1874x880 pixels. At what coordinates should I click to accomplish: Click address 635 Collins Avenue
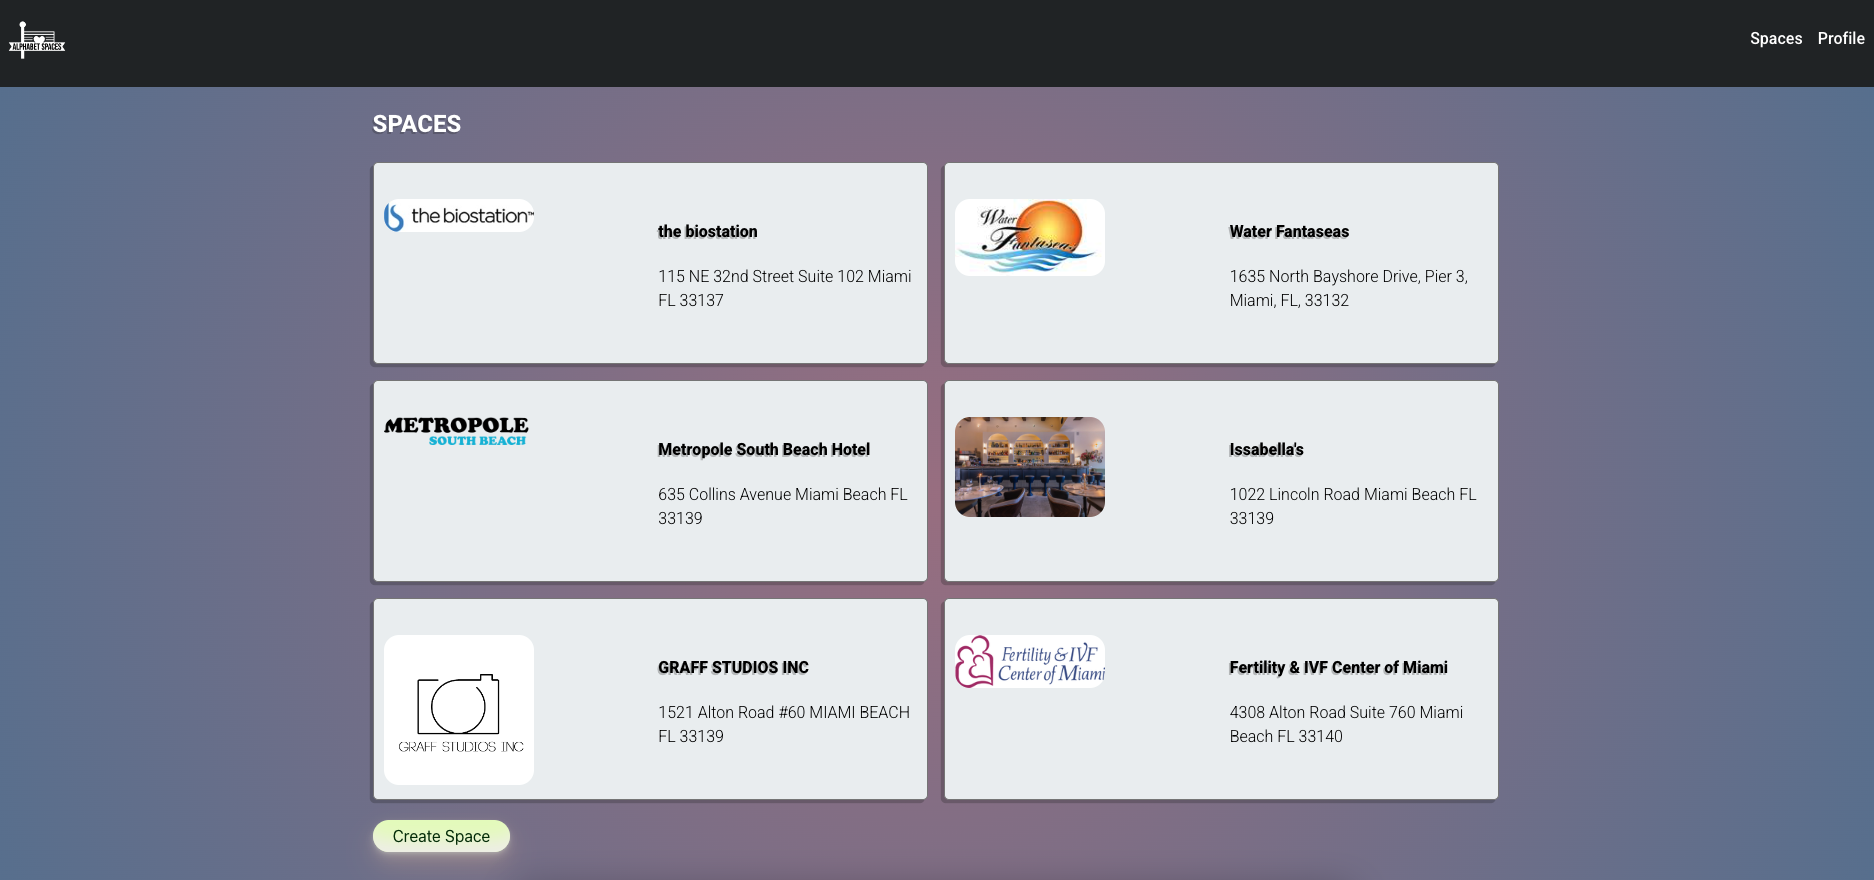[783, 506]
